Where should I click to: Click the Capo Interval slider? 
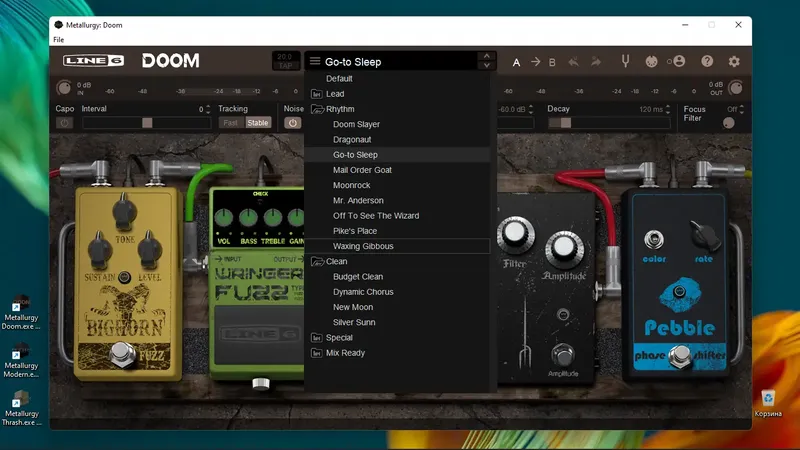(146, 123)
